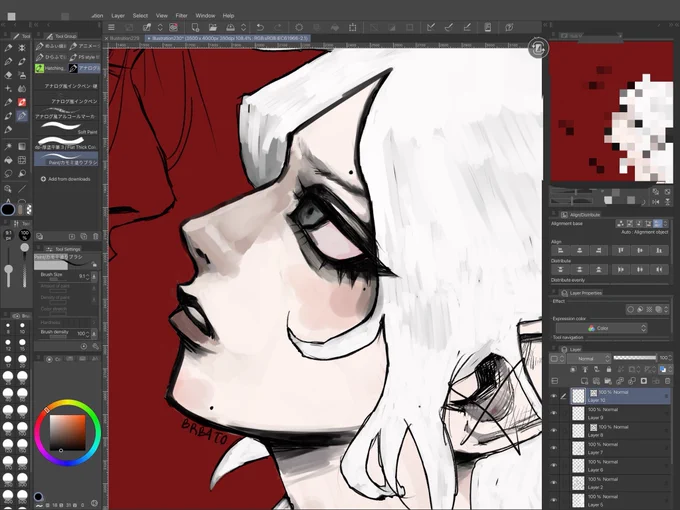The image size is (680, 510).
Task: Open the Window menu
Action: click(205, 16)
